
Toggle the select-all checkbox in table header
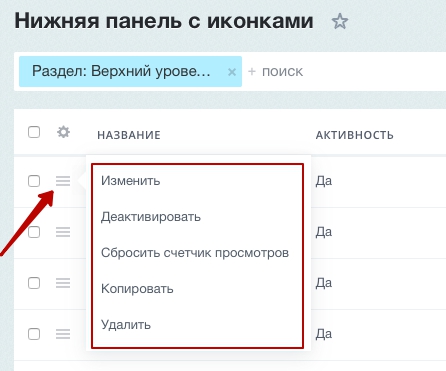coord(34,132)
